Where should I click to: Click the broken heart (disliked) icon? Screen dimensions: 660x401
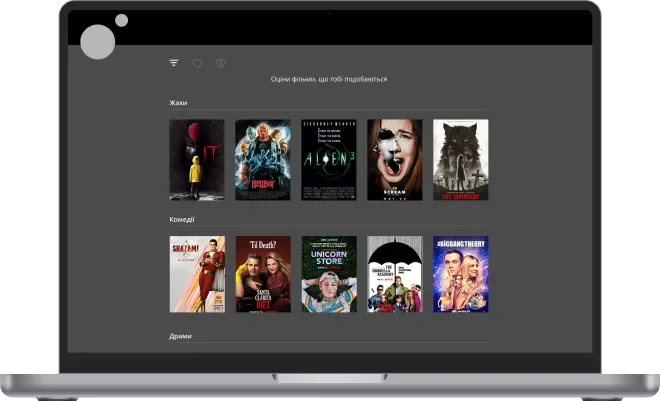coord(220,63)
